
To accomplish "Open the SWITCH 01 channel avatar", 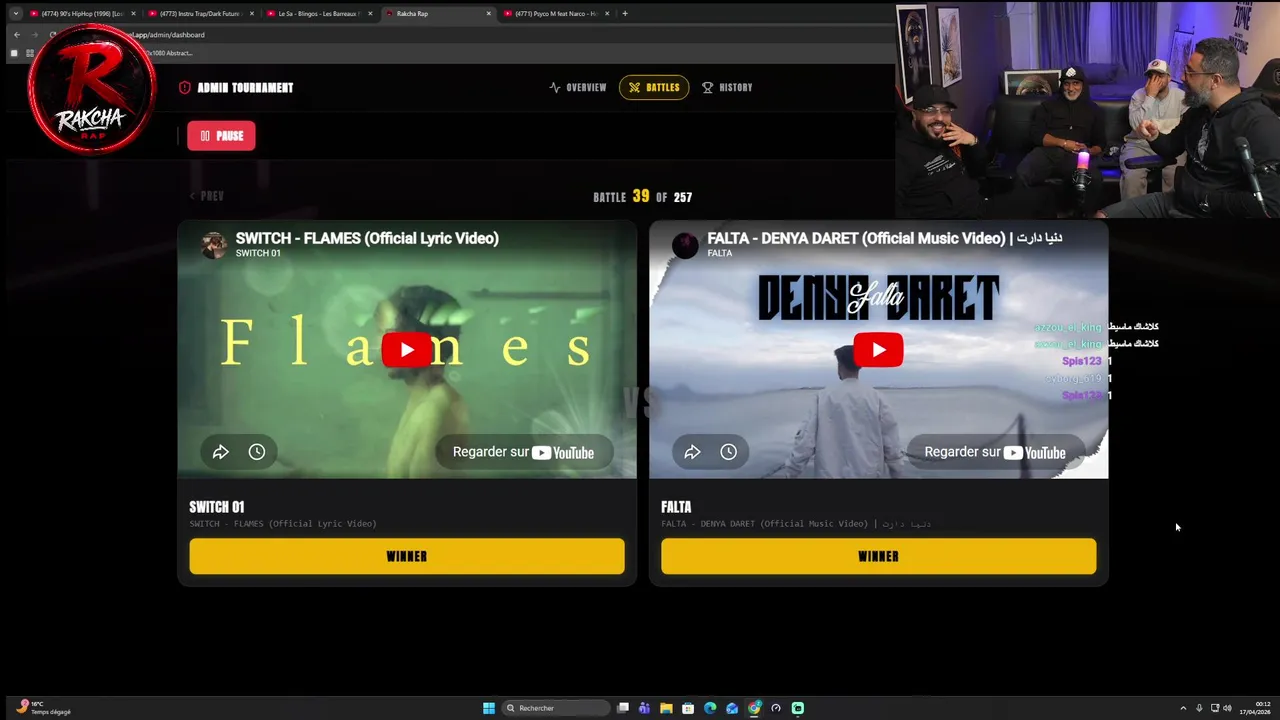I will click(x=214, y=245).
